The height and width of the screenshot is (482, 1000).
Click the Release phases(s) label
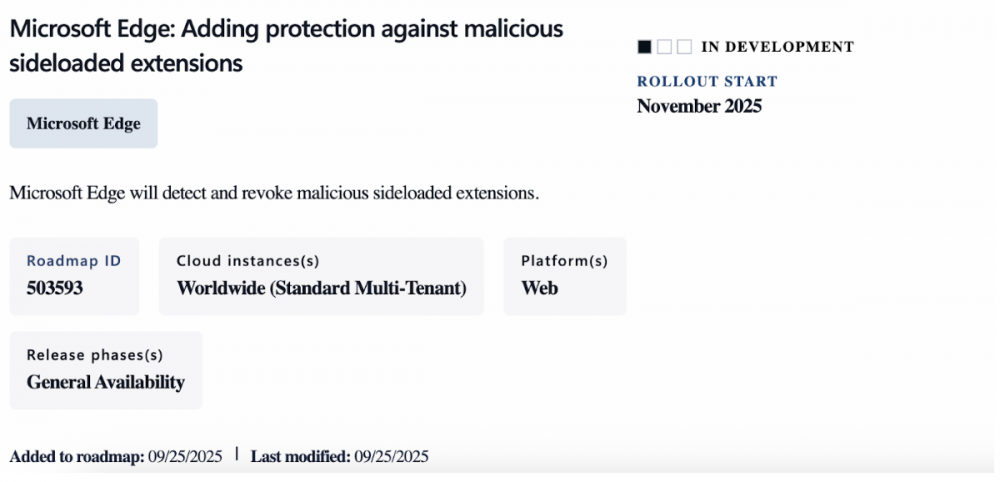pos(94,355)
